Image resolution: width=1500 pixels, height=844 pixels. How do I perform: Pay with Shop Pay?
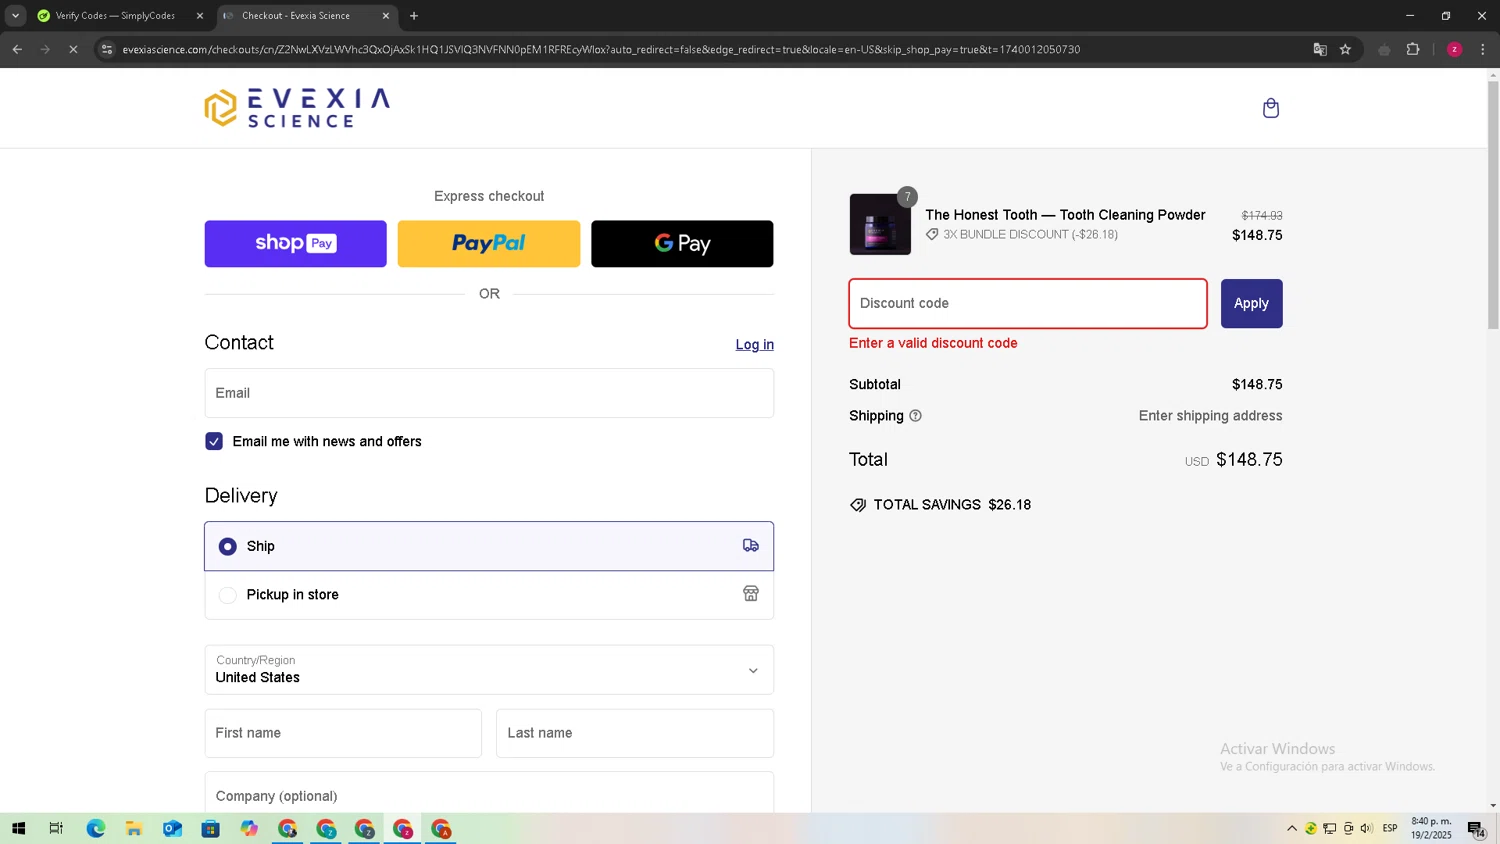pyautogui.click(x=296, y=244)
